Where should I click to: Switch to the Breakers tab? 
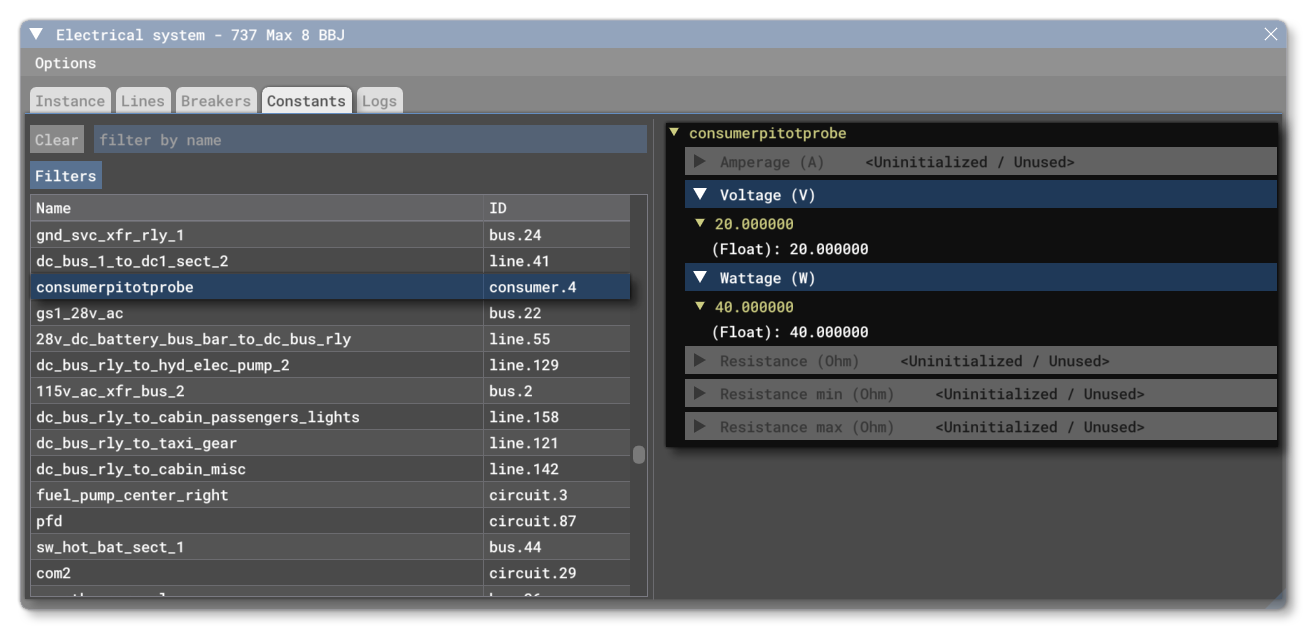(215, 100)
